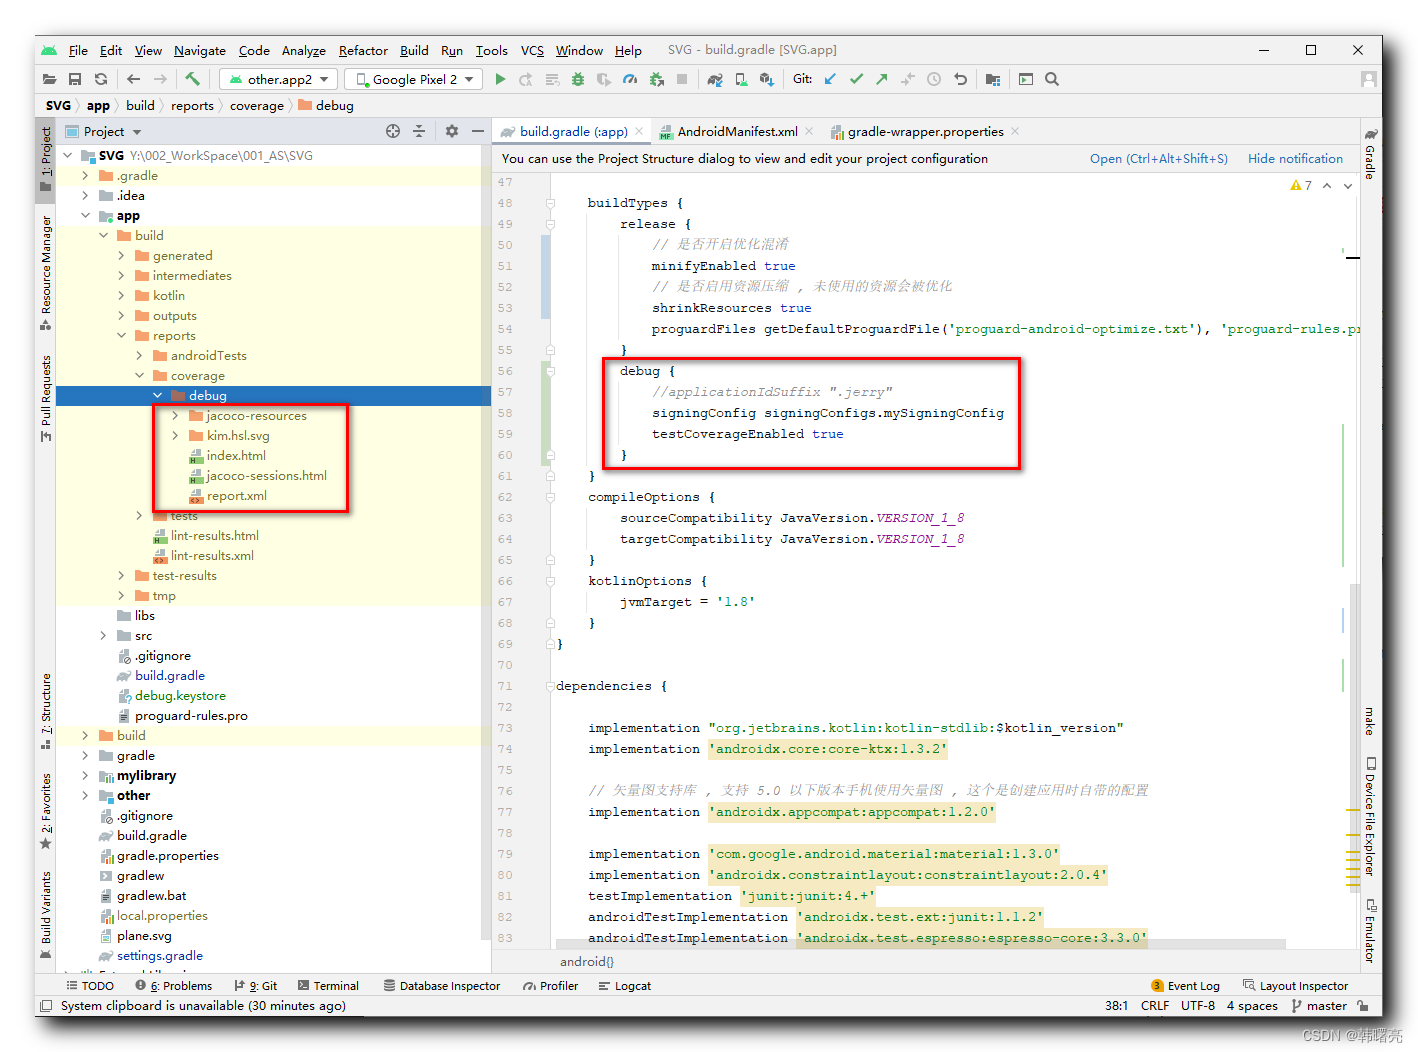Open the VCS menu
Screen dimensions: 1418x1052
point(532,50)
